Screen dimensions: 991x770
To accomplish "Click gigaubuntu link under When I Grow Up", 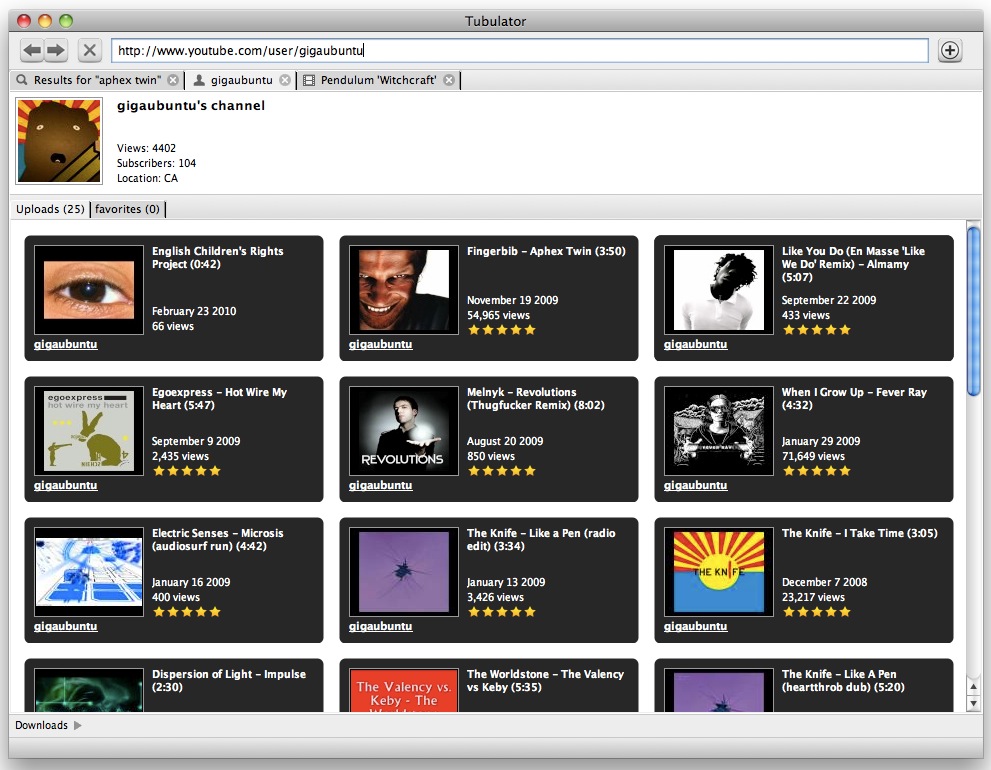I will pyautogui.click(x=695, y=486).
